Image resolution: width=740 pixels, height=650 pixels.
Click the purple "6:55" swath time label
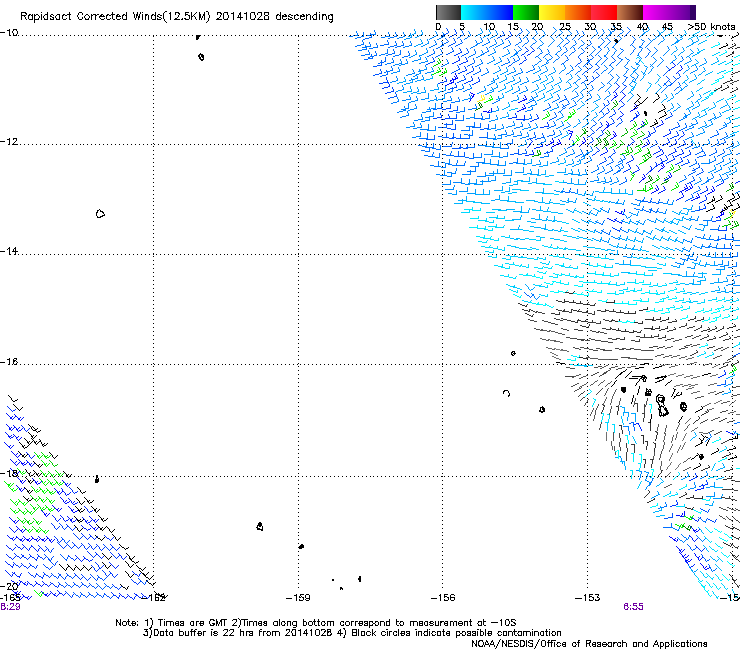tap(633, 606)
